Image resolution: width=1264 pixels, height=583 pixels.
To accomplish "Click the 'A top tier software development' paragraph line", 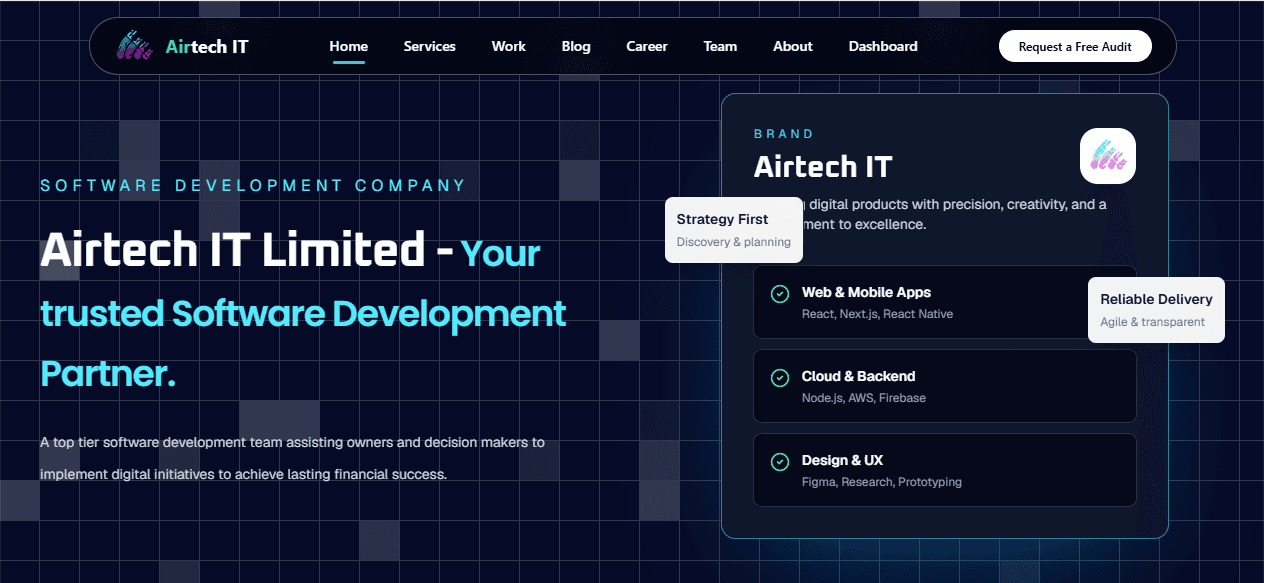I will point(292,442).
